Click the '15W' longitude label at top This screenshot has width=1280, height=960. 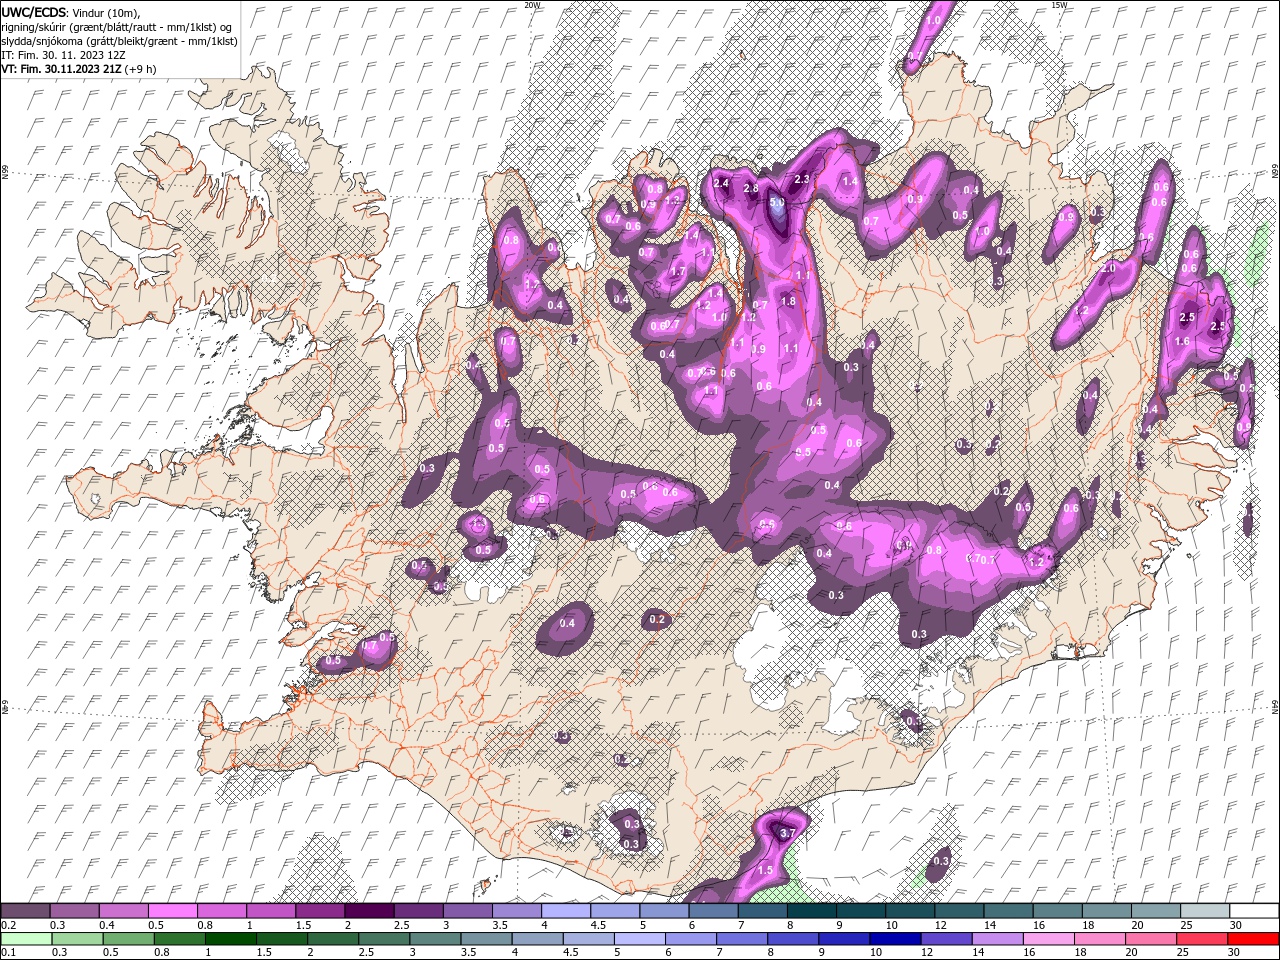pyautogui.click(x=1059, y=5)
